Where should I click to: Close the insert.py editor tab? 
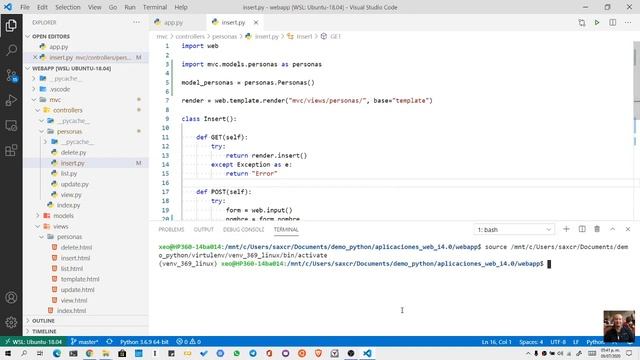click(256, 22)
